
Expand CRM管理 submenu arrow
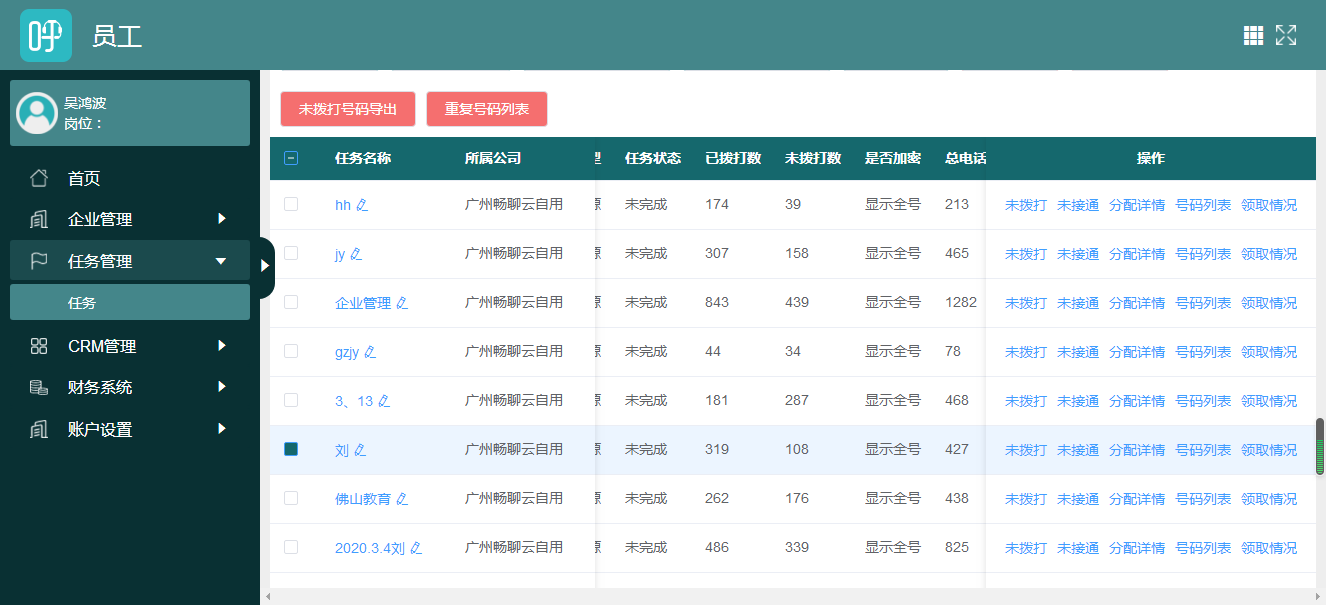(x=222, y=346)
